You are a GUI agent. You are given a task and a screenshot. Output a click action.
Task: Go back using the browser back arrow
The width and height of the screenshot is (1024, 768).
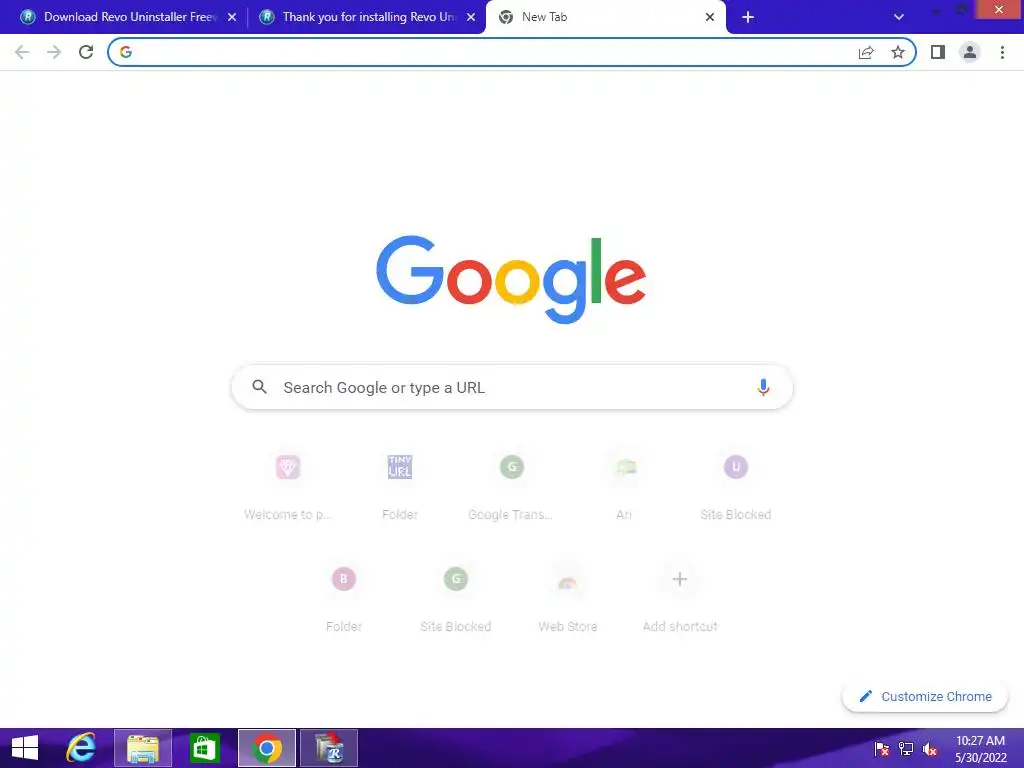22,52
